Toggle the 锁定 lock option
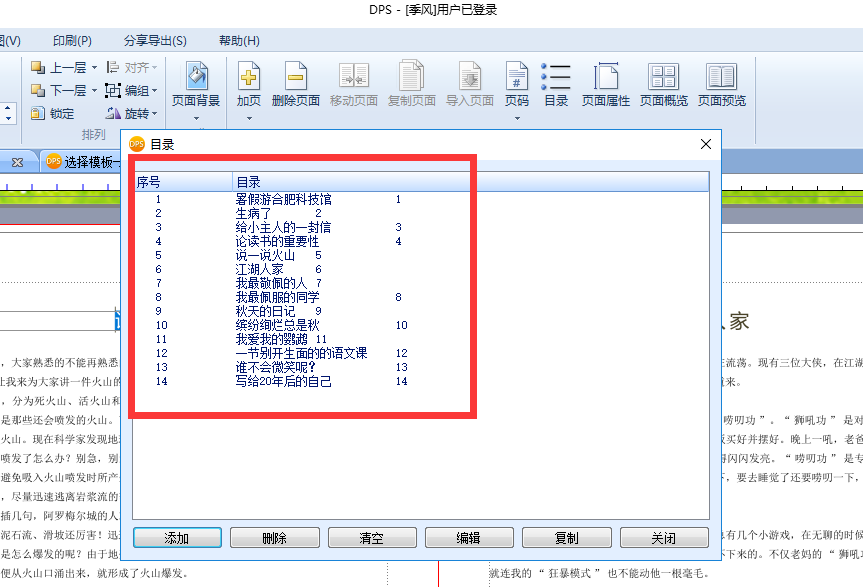863x587 pixels. click(53, 113)
